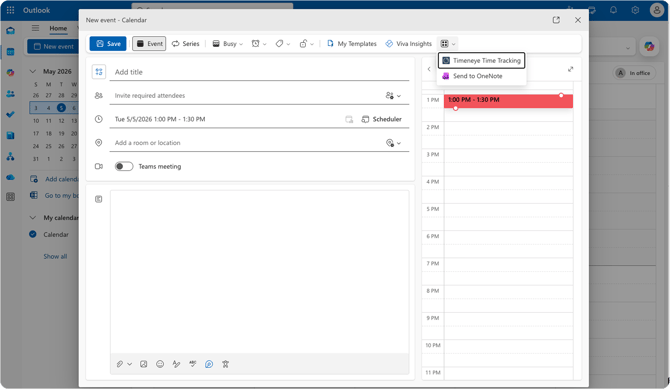
Task: Expand the side calendar view
Action: [x=570, y=69]
